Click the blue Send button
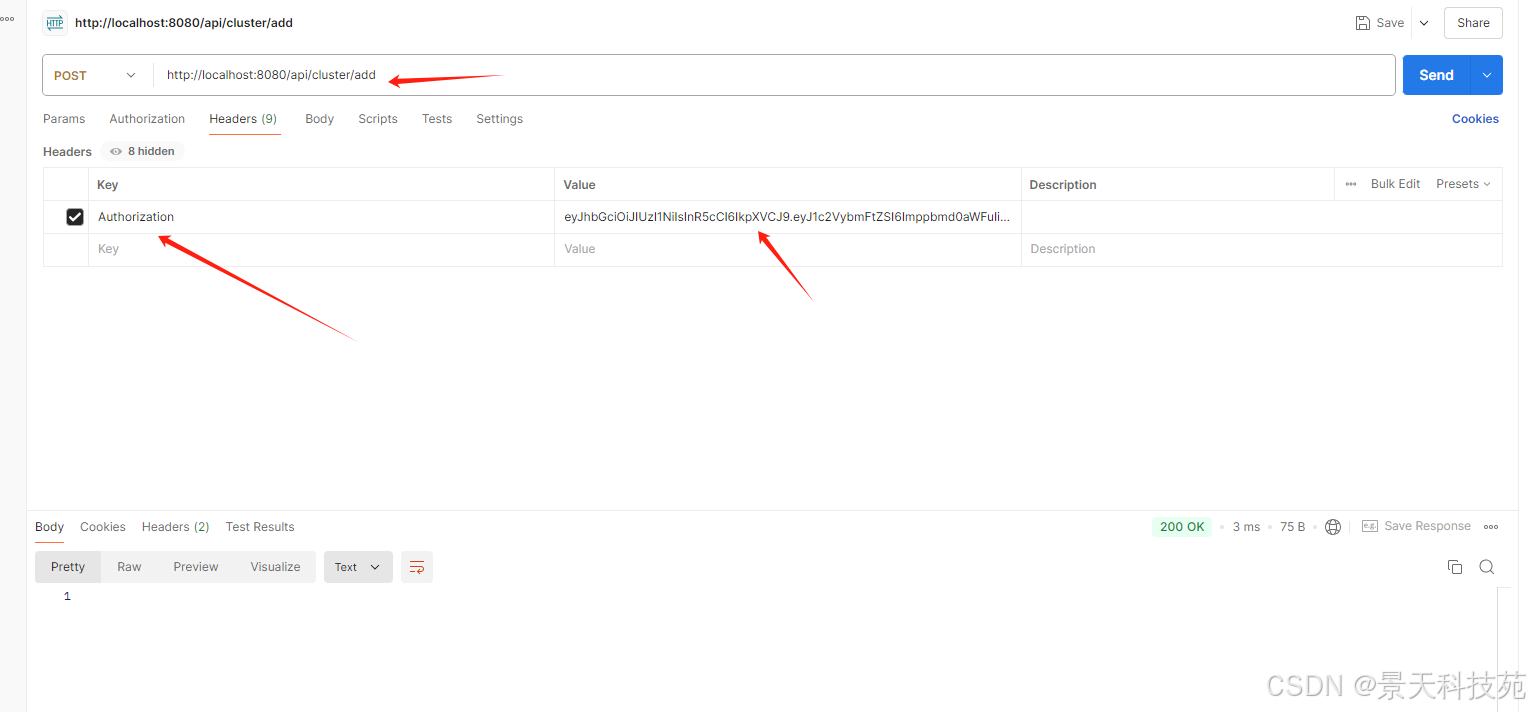This screenshot has height=712, width=1530. (x=1435, y=75)
